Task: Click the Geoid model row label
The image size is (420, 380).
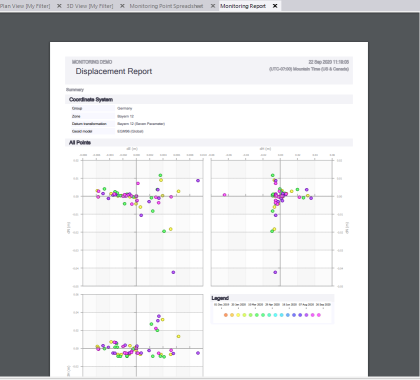Action: (82, 131)
